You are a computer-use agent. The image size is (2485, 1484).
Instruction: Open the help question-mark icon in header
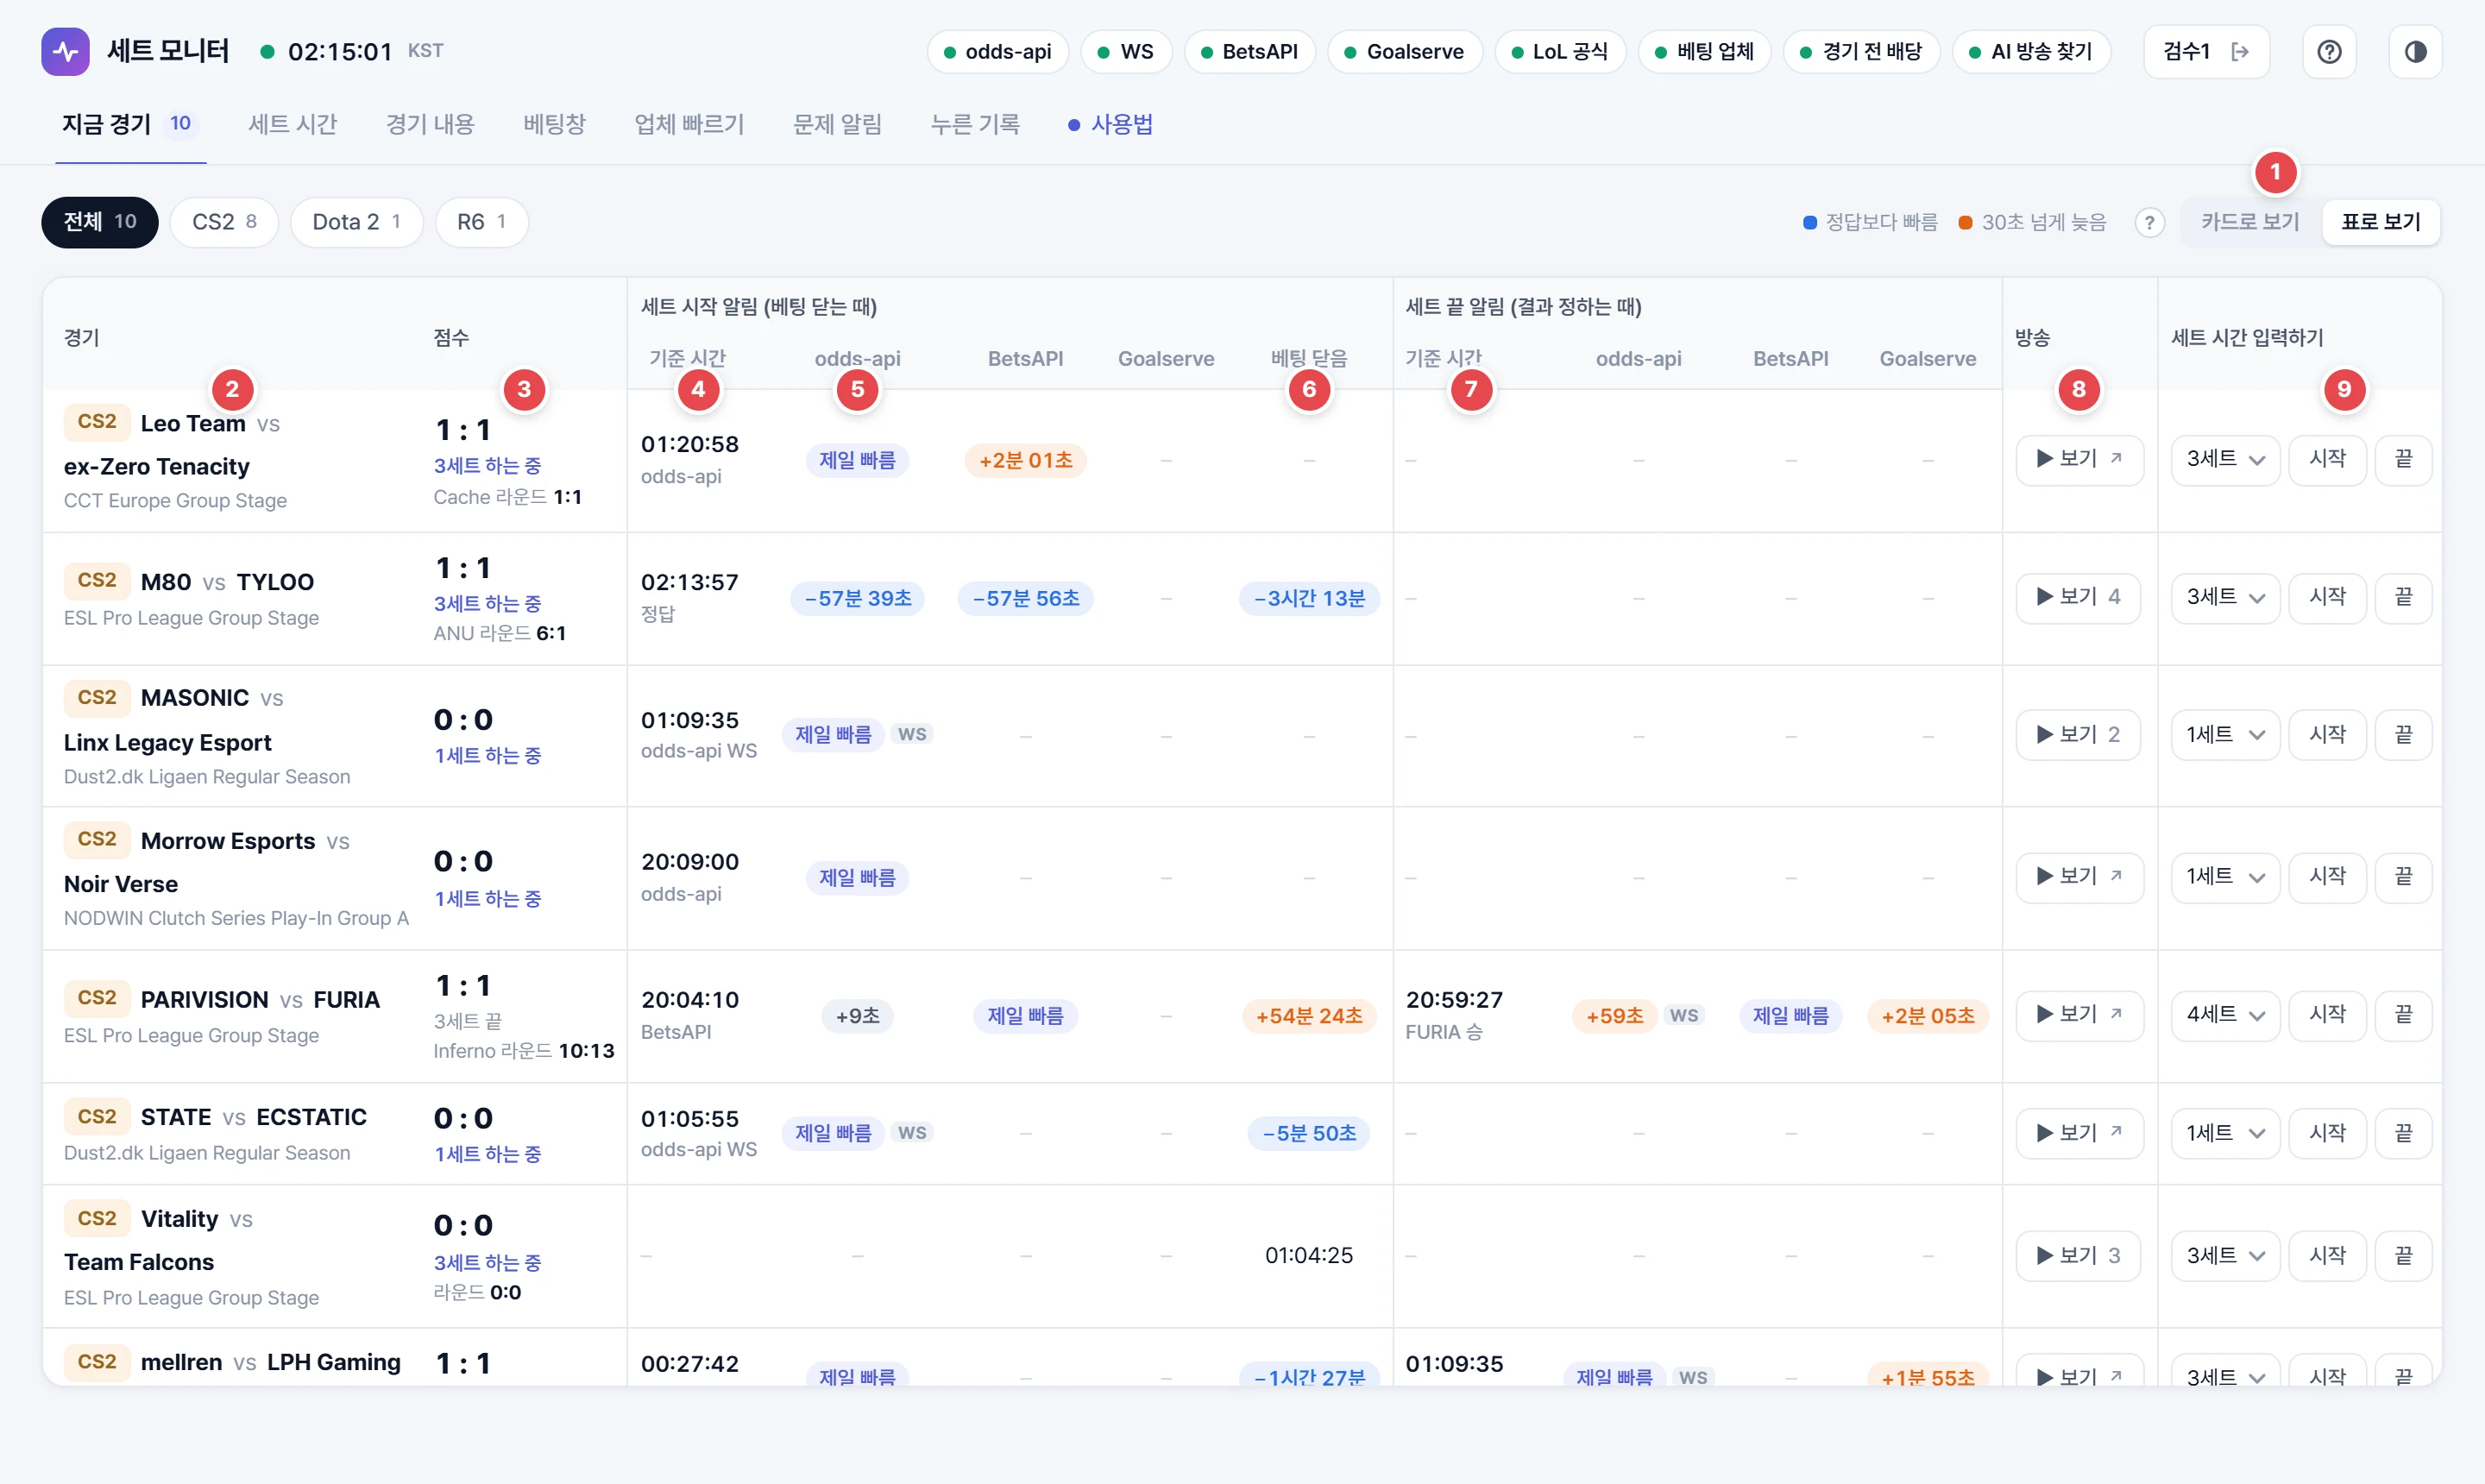(x=2329, y=51)
